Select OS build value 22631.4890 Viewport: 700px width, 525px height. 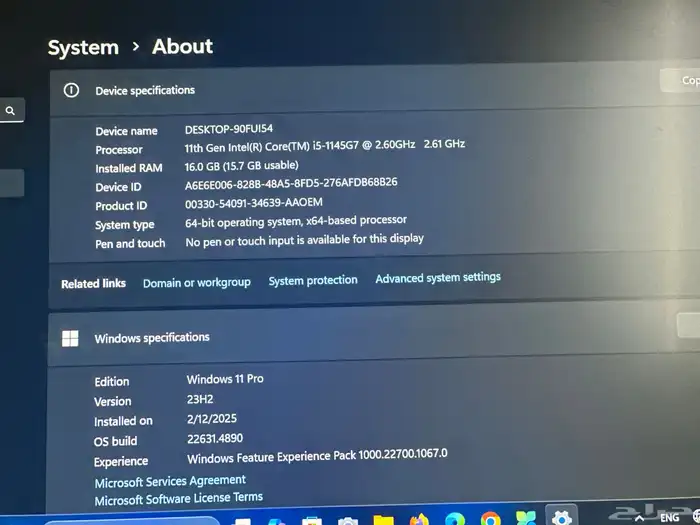click(x=215, y=438)
